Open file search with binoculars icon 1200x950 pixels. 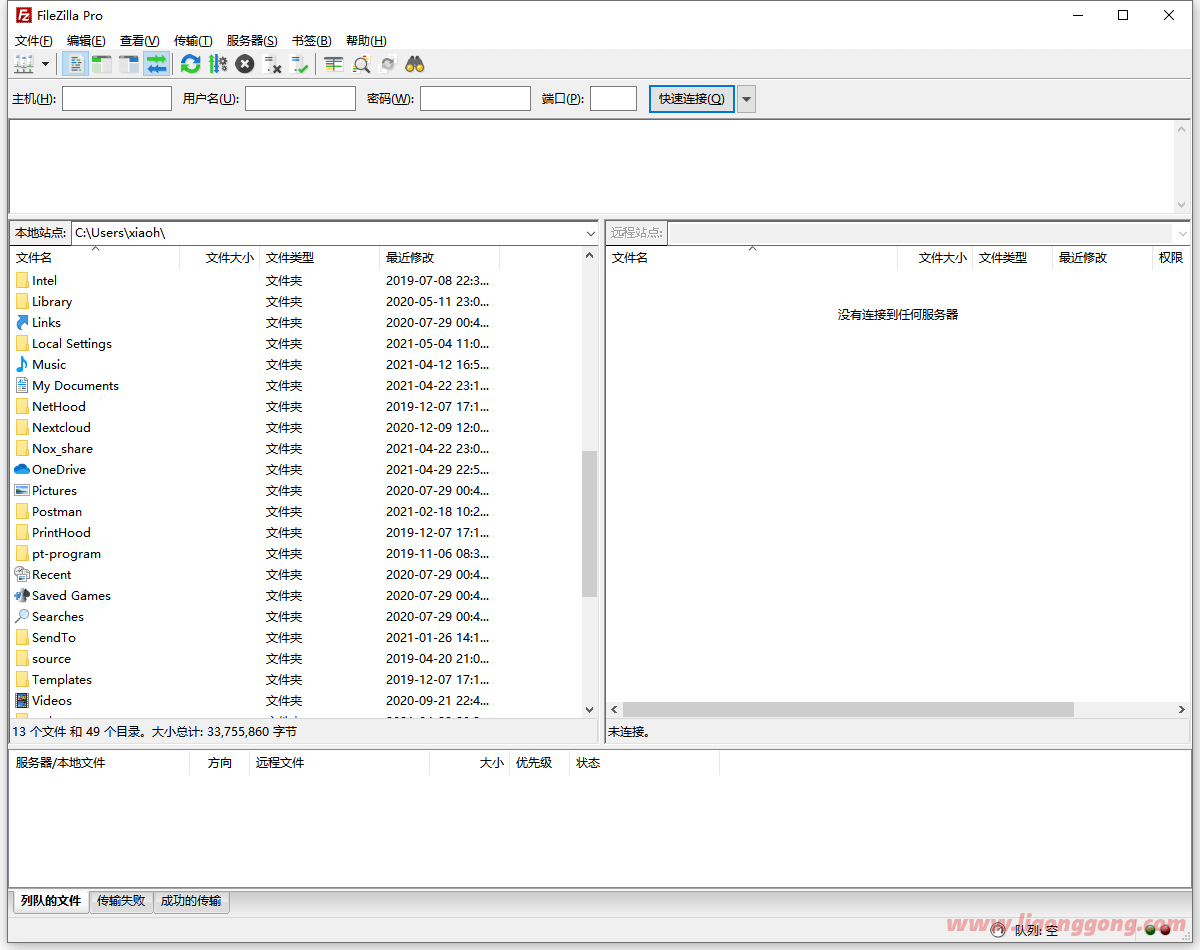415,64
